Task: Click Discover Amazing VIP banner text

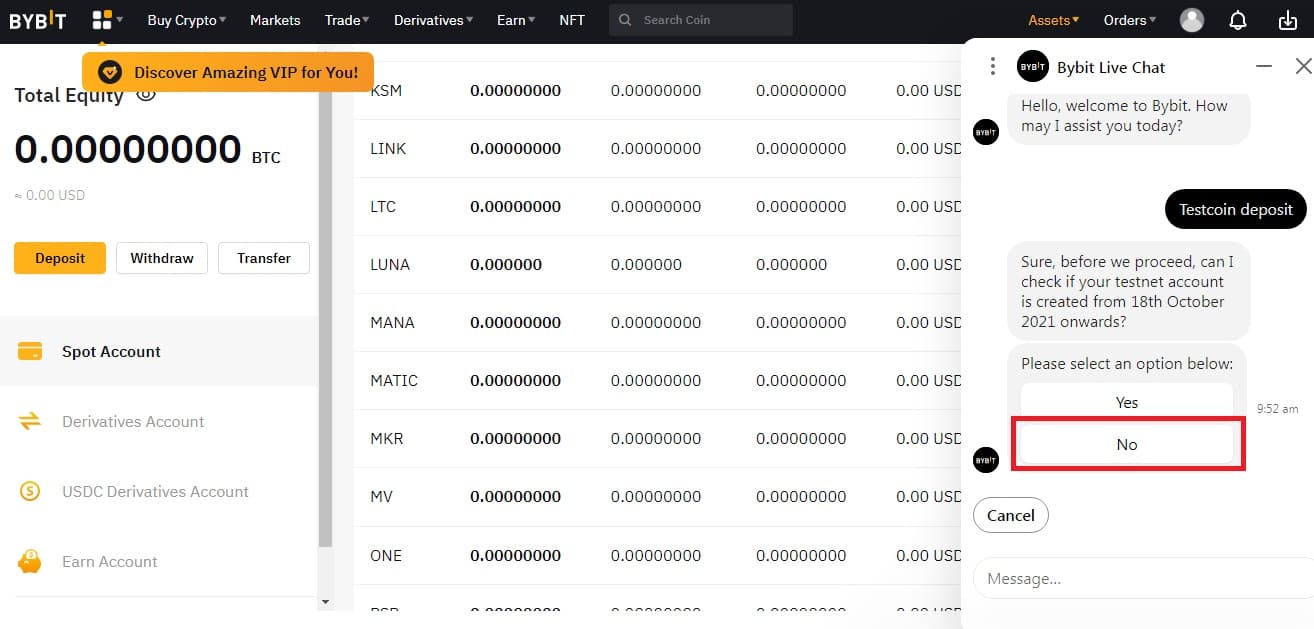Action: pyautogui.click(x=246, y=72)
